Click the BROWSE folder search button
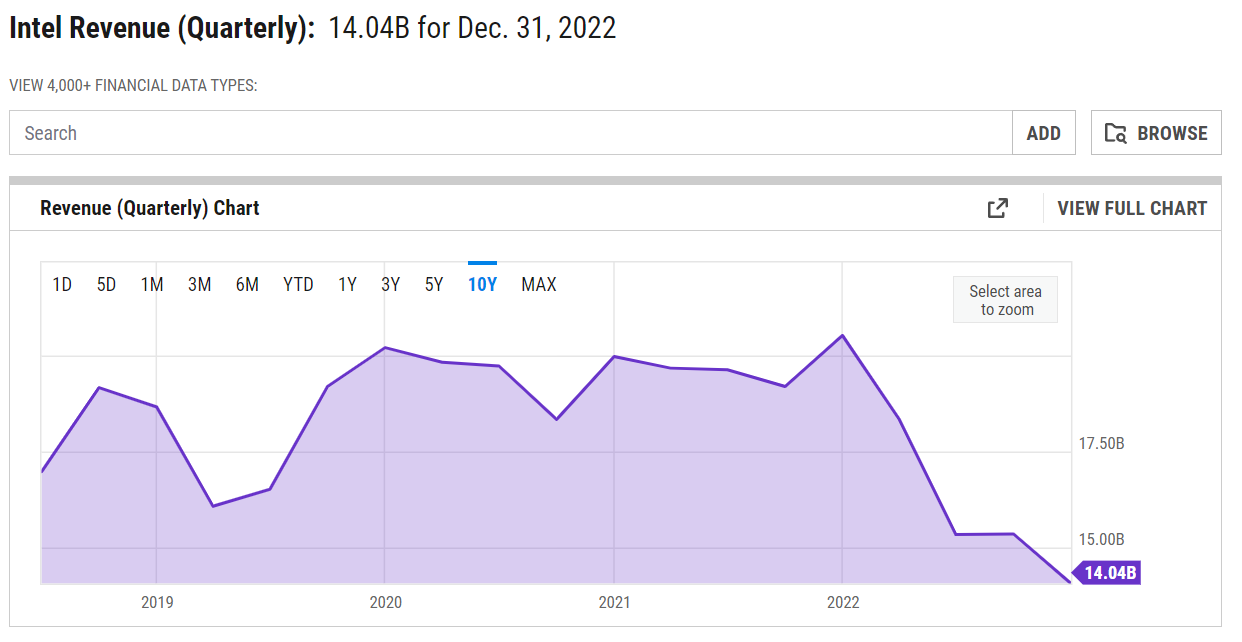The height and width of the screenshot is (642, 1242). click(1156, 133)
